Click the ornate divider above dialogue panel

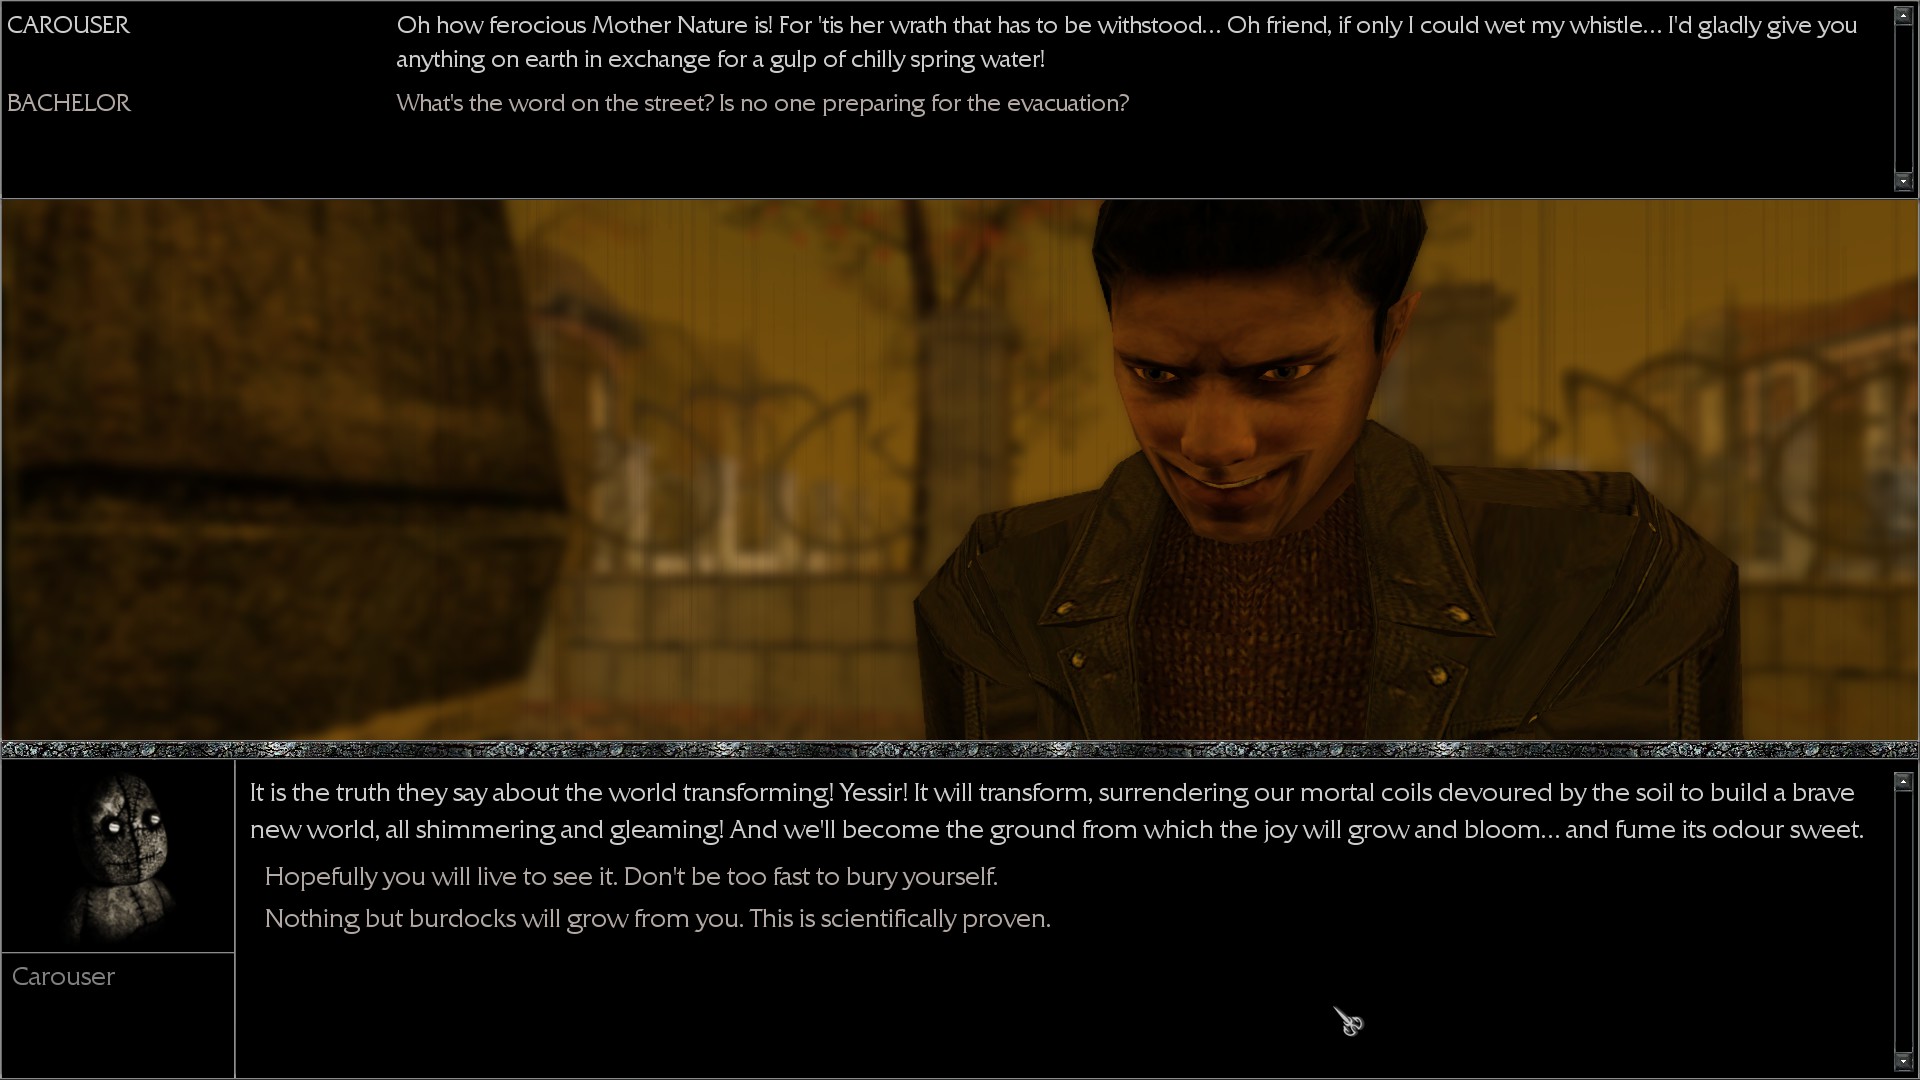960,749
